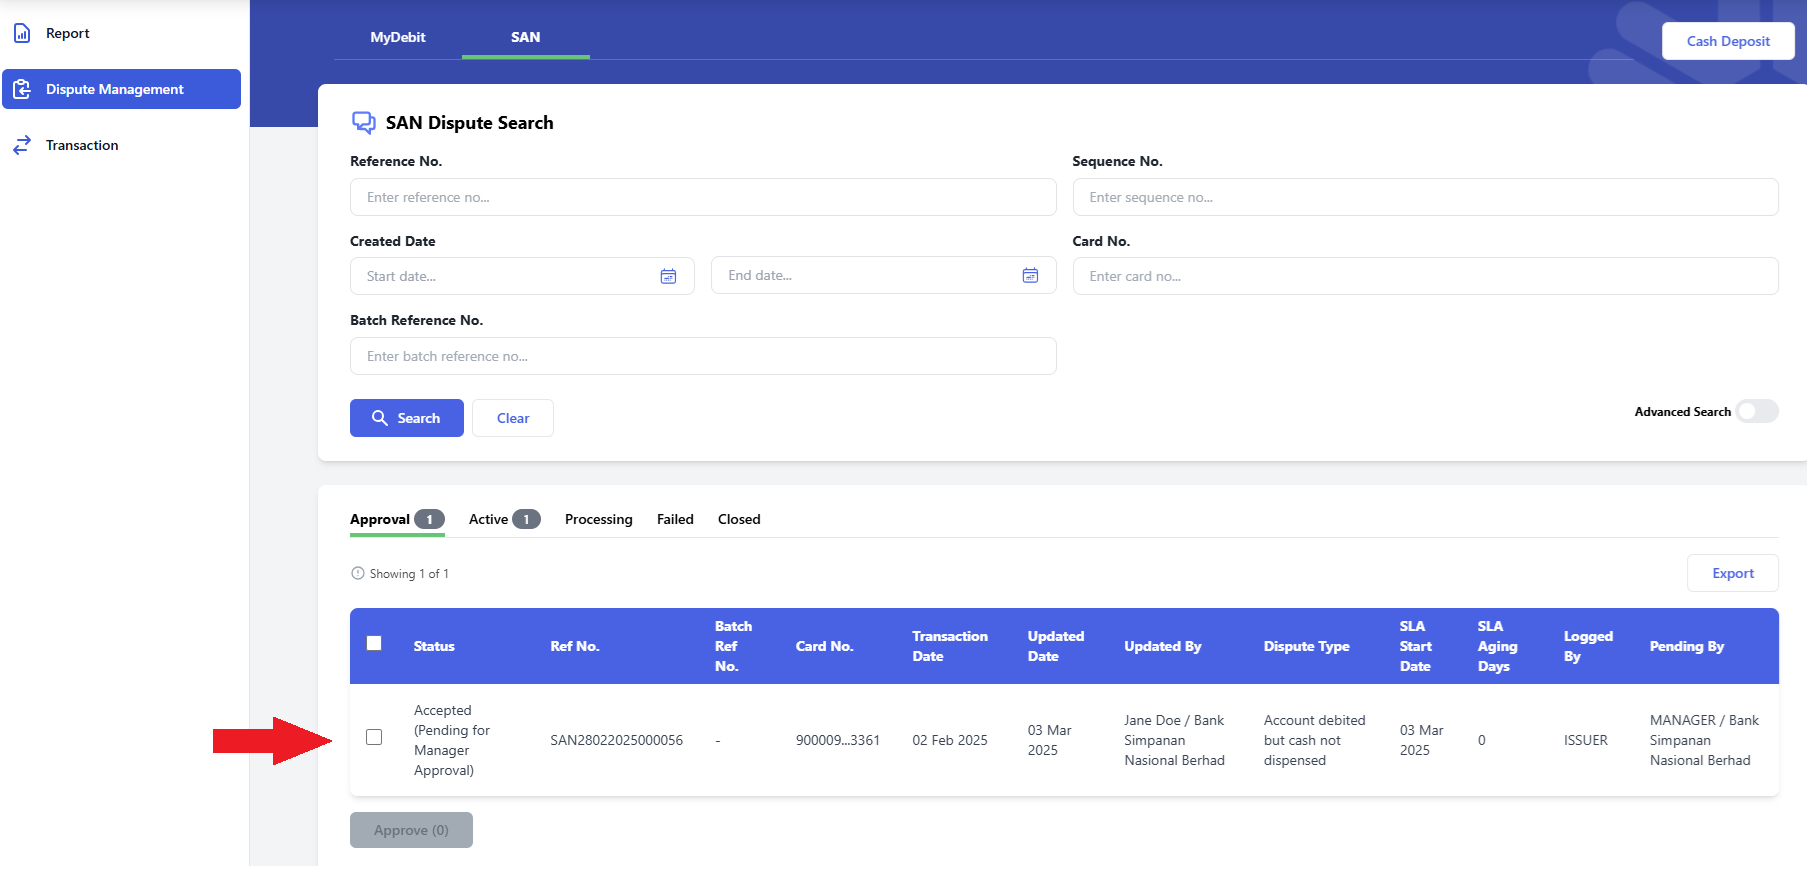Viewport: 1807px width, 872px height.
Task: Switch to the SAN tab
Action: (x=526, y=37)
